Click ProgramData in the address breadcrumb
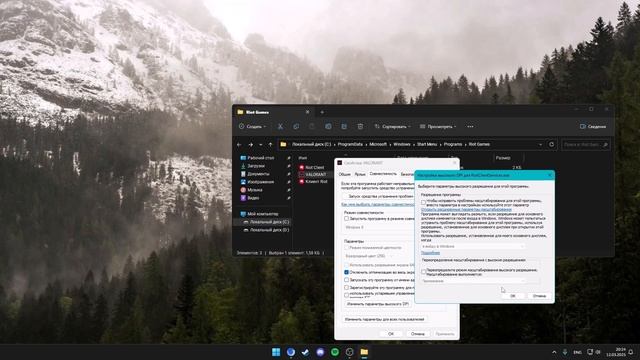Screen dimensions: 640x360 (350, 144)
